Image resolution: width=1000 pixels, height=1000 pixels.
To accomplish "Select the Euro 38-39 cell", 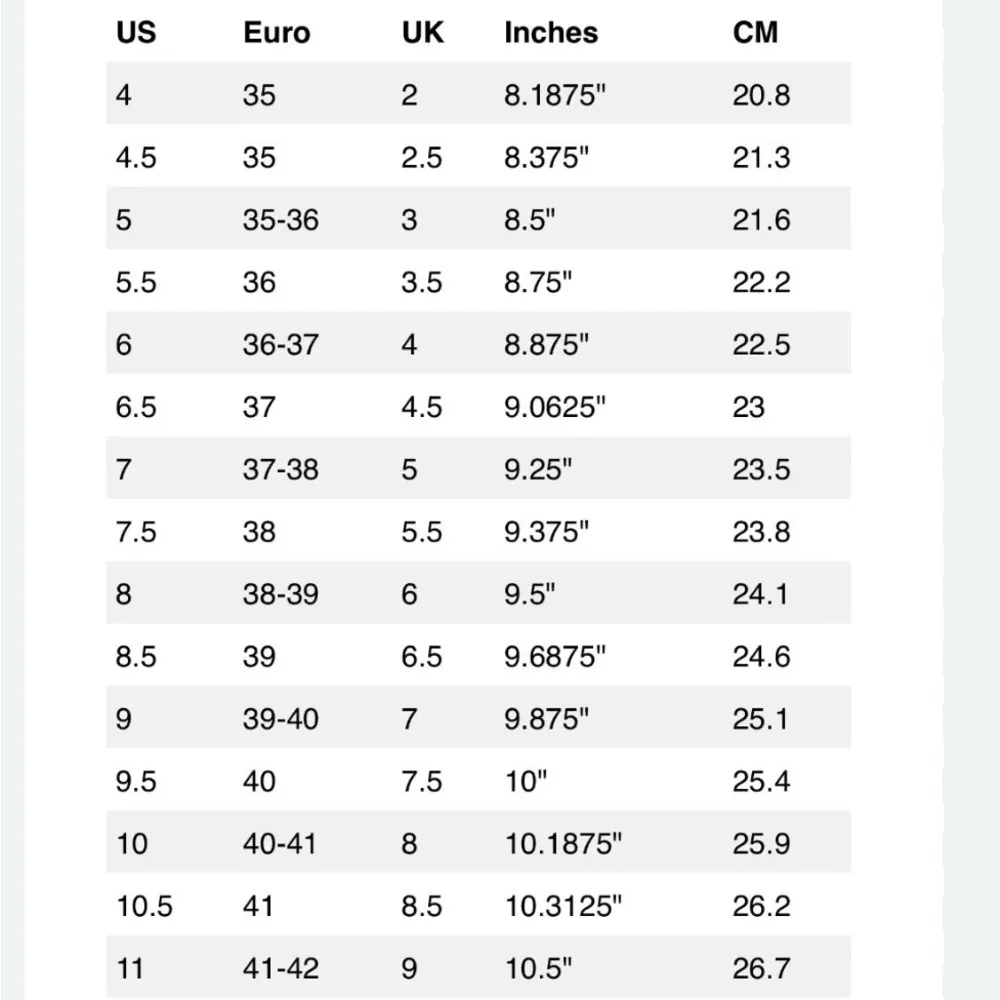I will coord(280,594).
